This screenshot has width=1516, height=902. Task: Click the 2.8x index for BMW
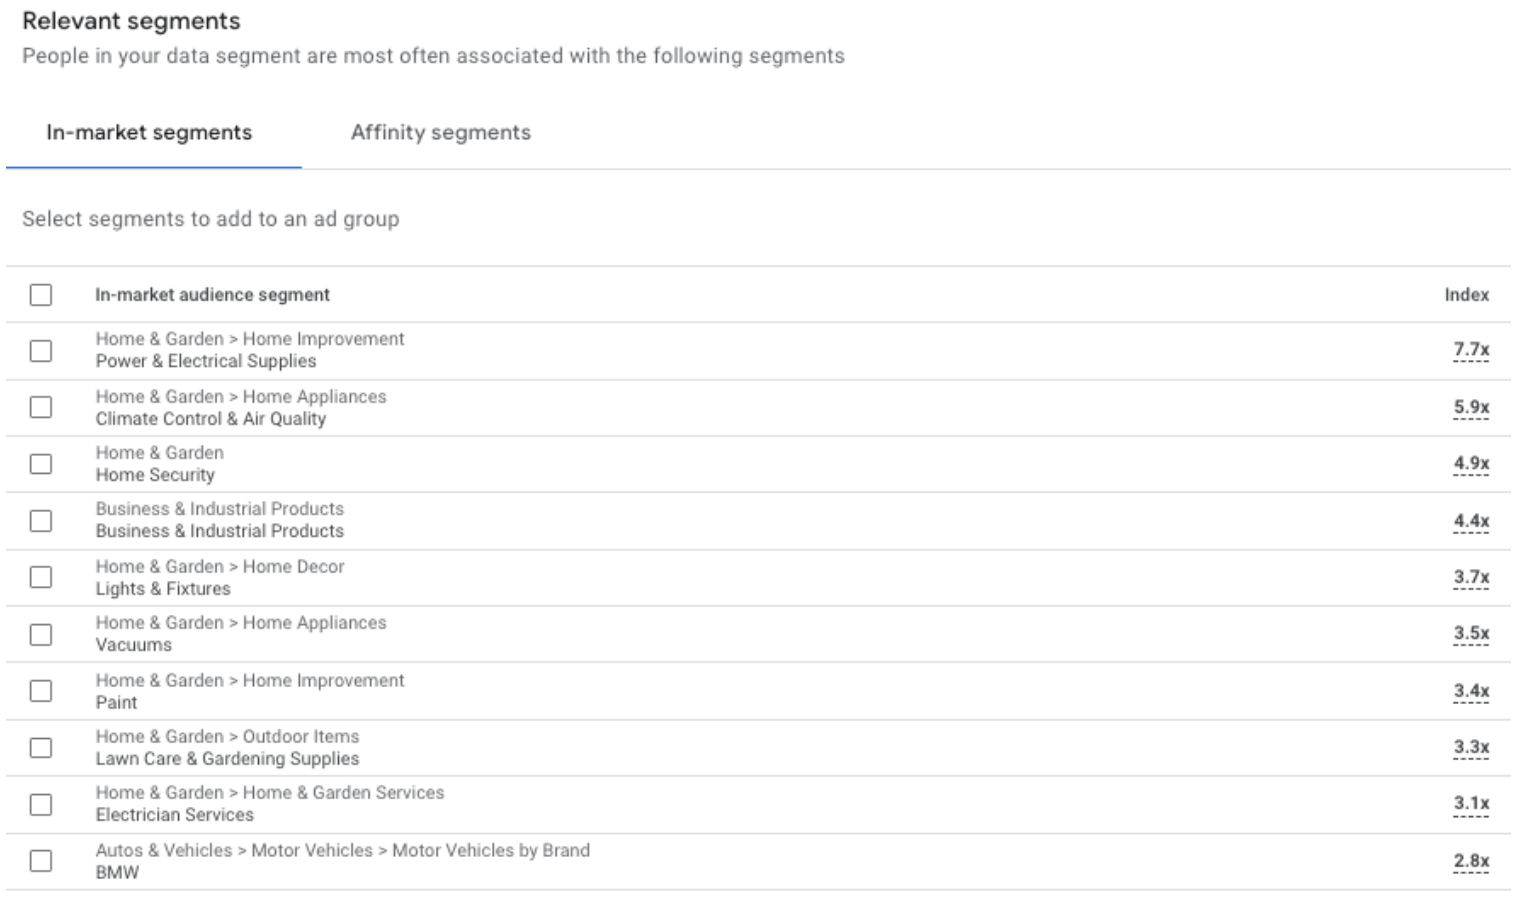click(x=1471, y=861)
